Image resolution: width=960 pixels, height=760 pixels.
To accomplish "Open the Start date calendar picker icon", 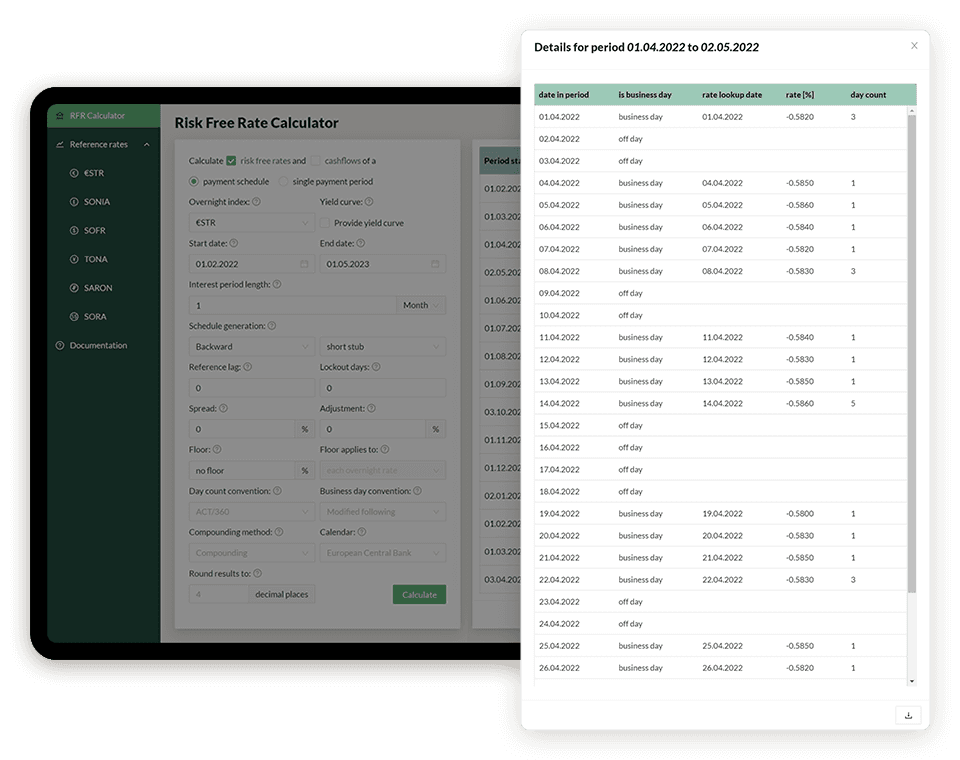I will tap(304, 264).
